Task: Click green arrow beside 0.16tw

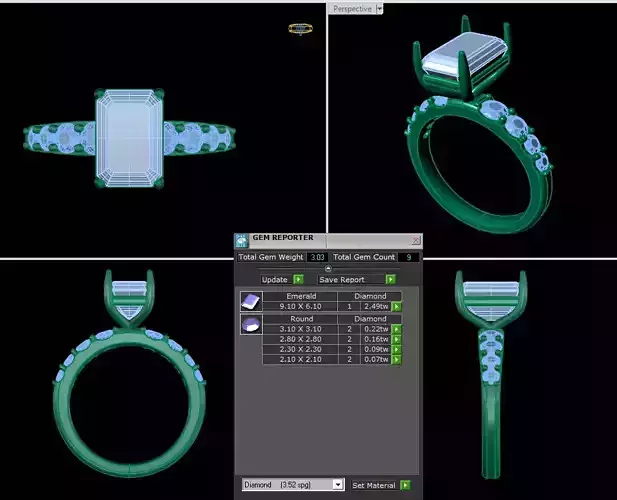Action: pyautogui.click(x=397, y=339)
